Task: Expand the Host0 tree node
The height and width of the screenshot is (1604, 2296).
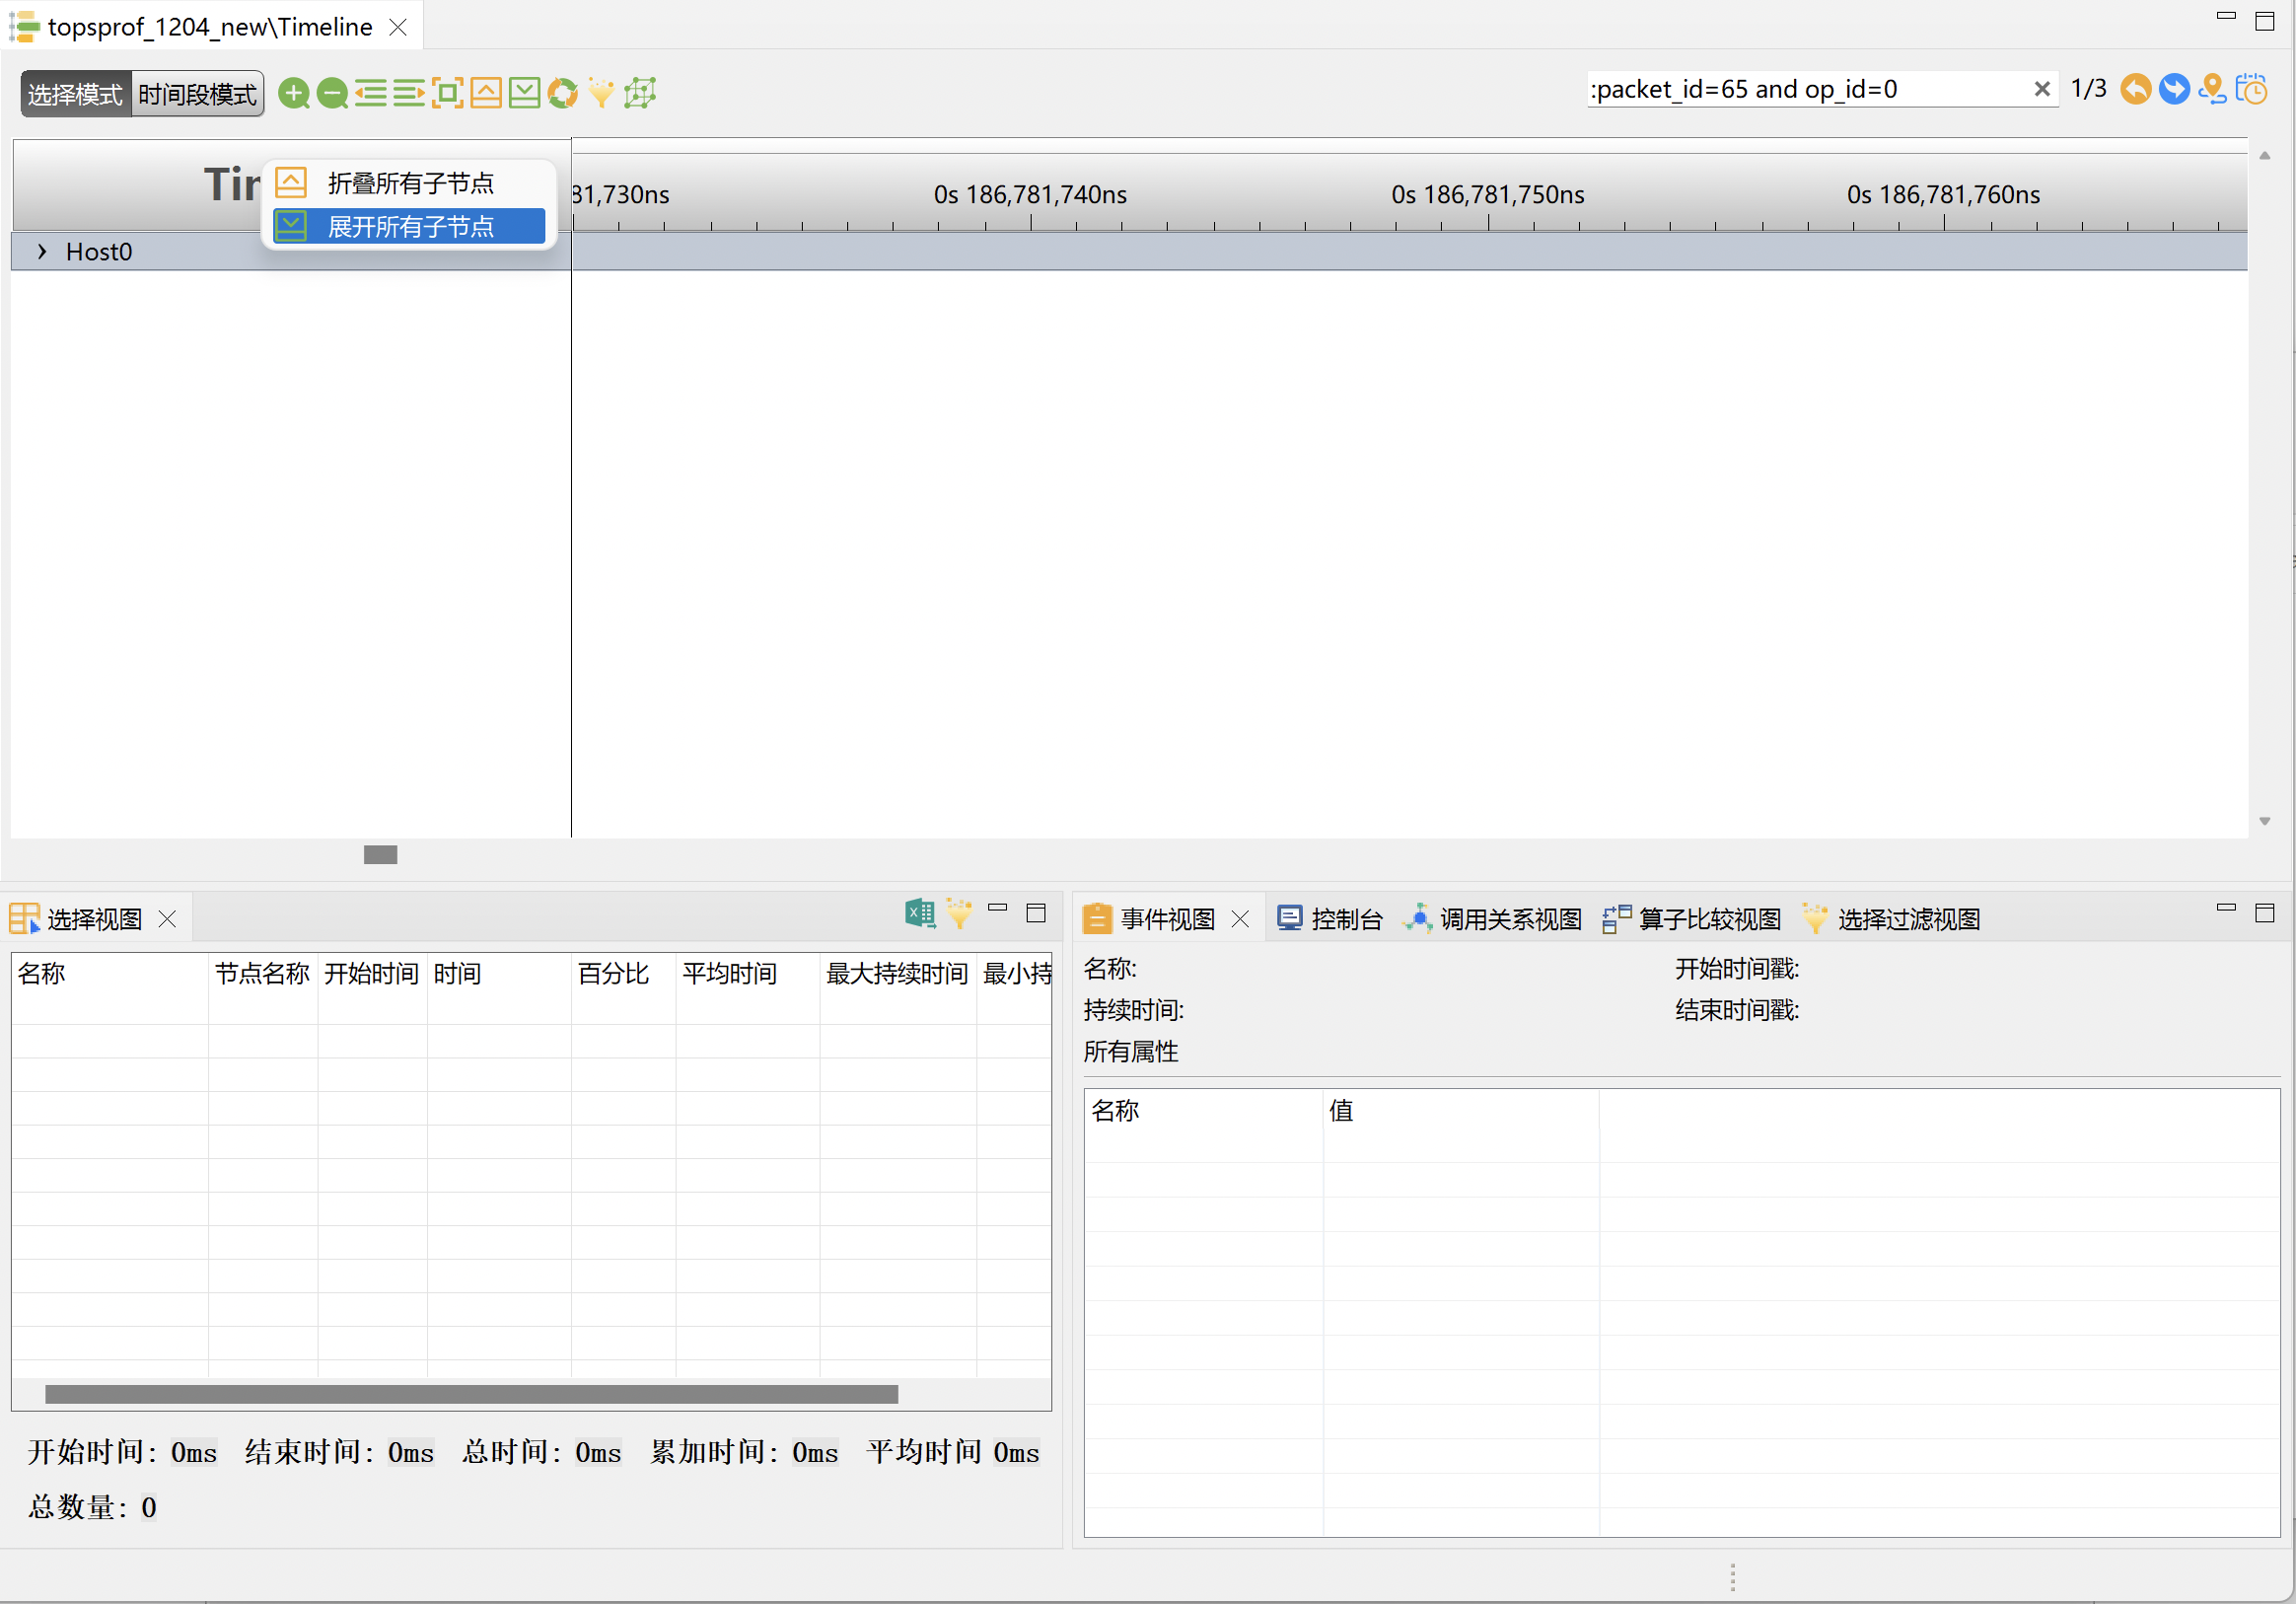Action: click(42, 251)
